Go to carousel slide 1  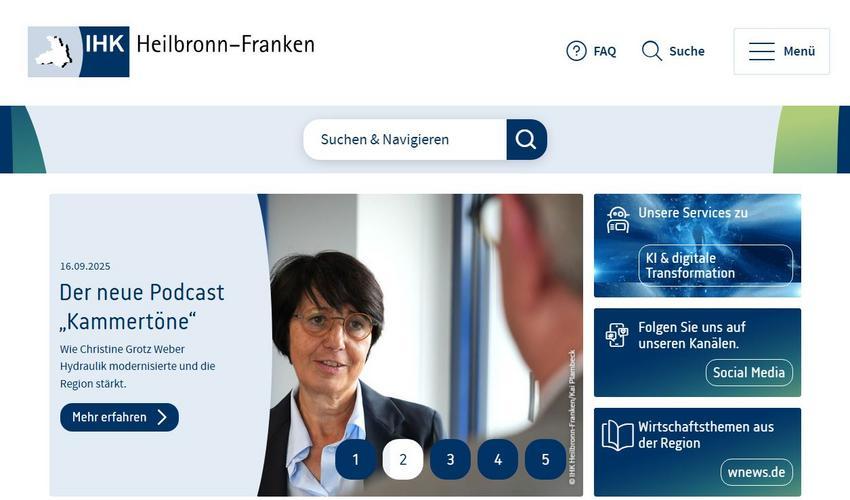point(356,459)
